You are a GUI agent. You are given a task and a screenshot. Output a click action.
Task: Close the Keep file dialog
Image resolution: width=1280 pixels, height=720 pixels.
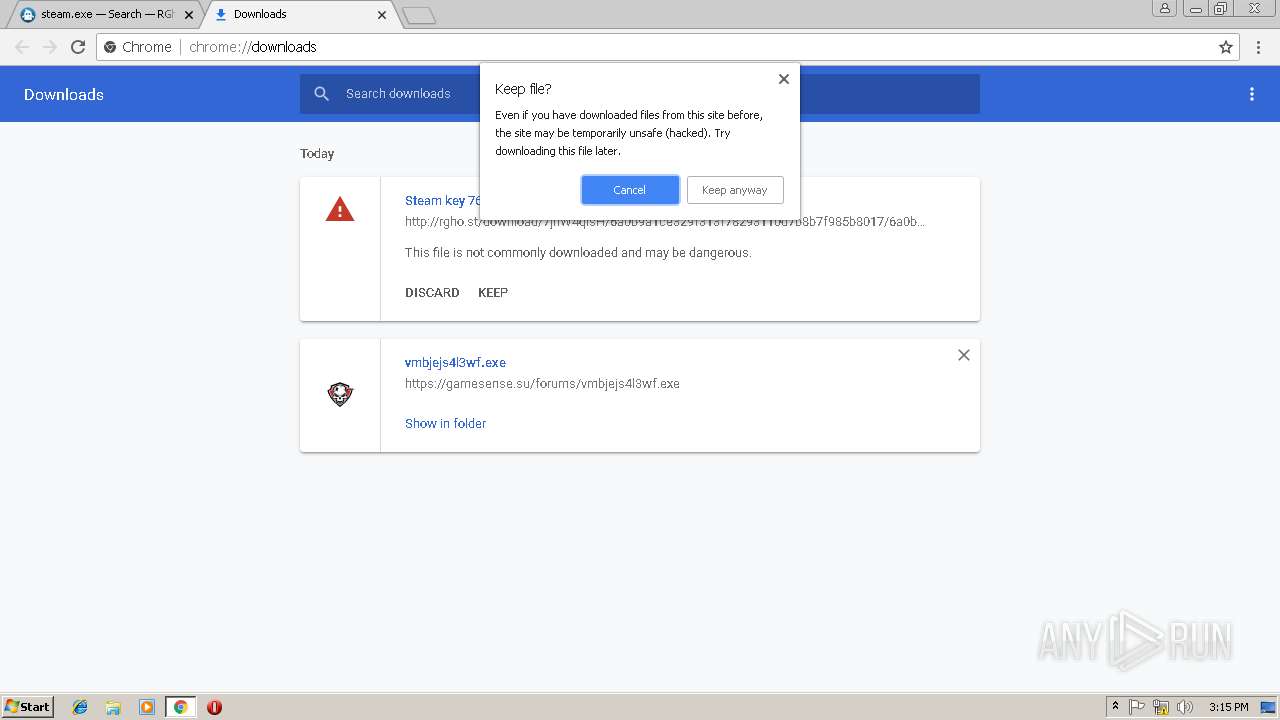(x=784, y=79)
